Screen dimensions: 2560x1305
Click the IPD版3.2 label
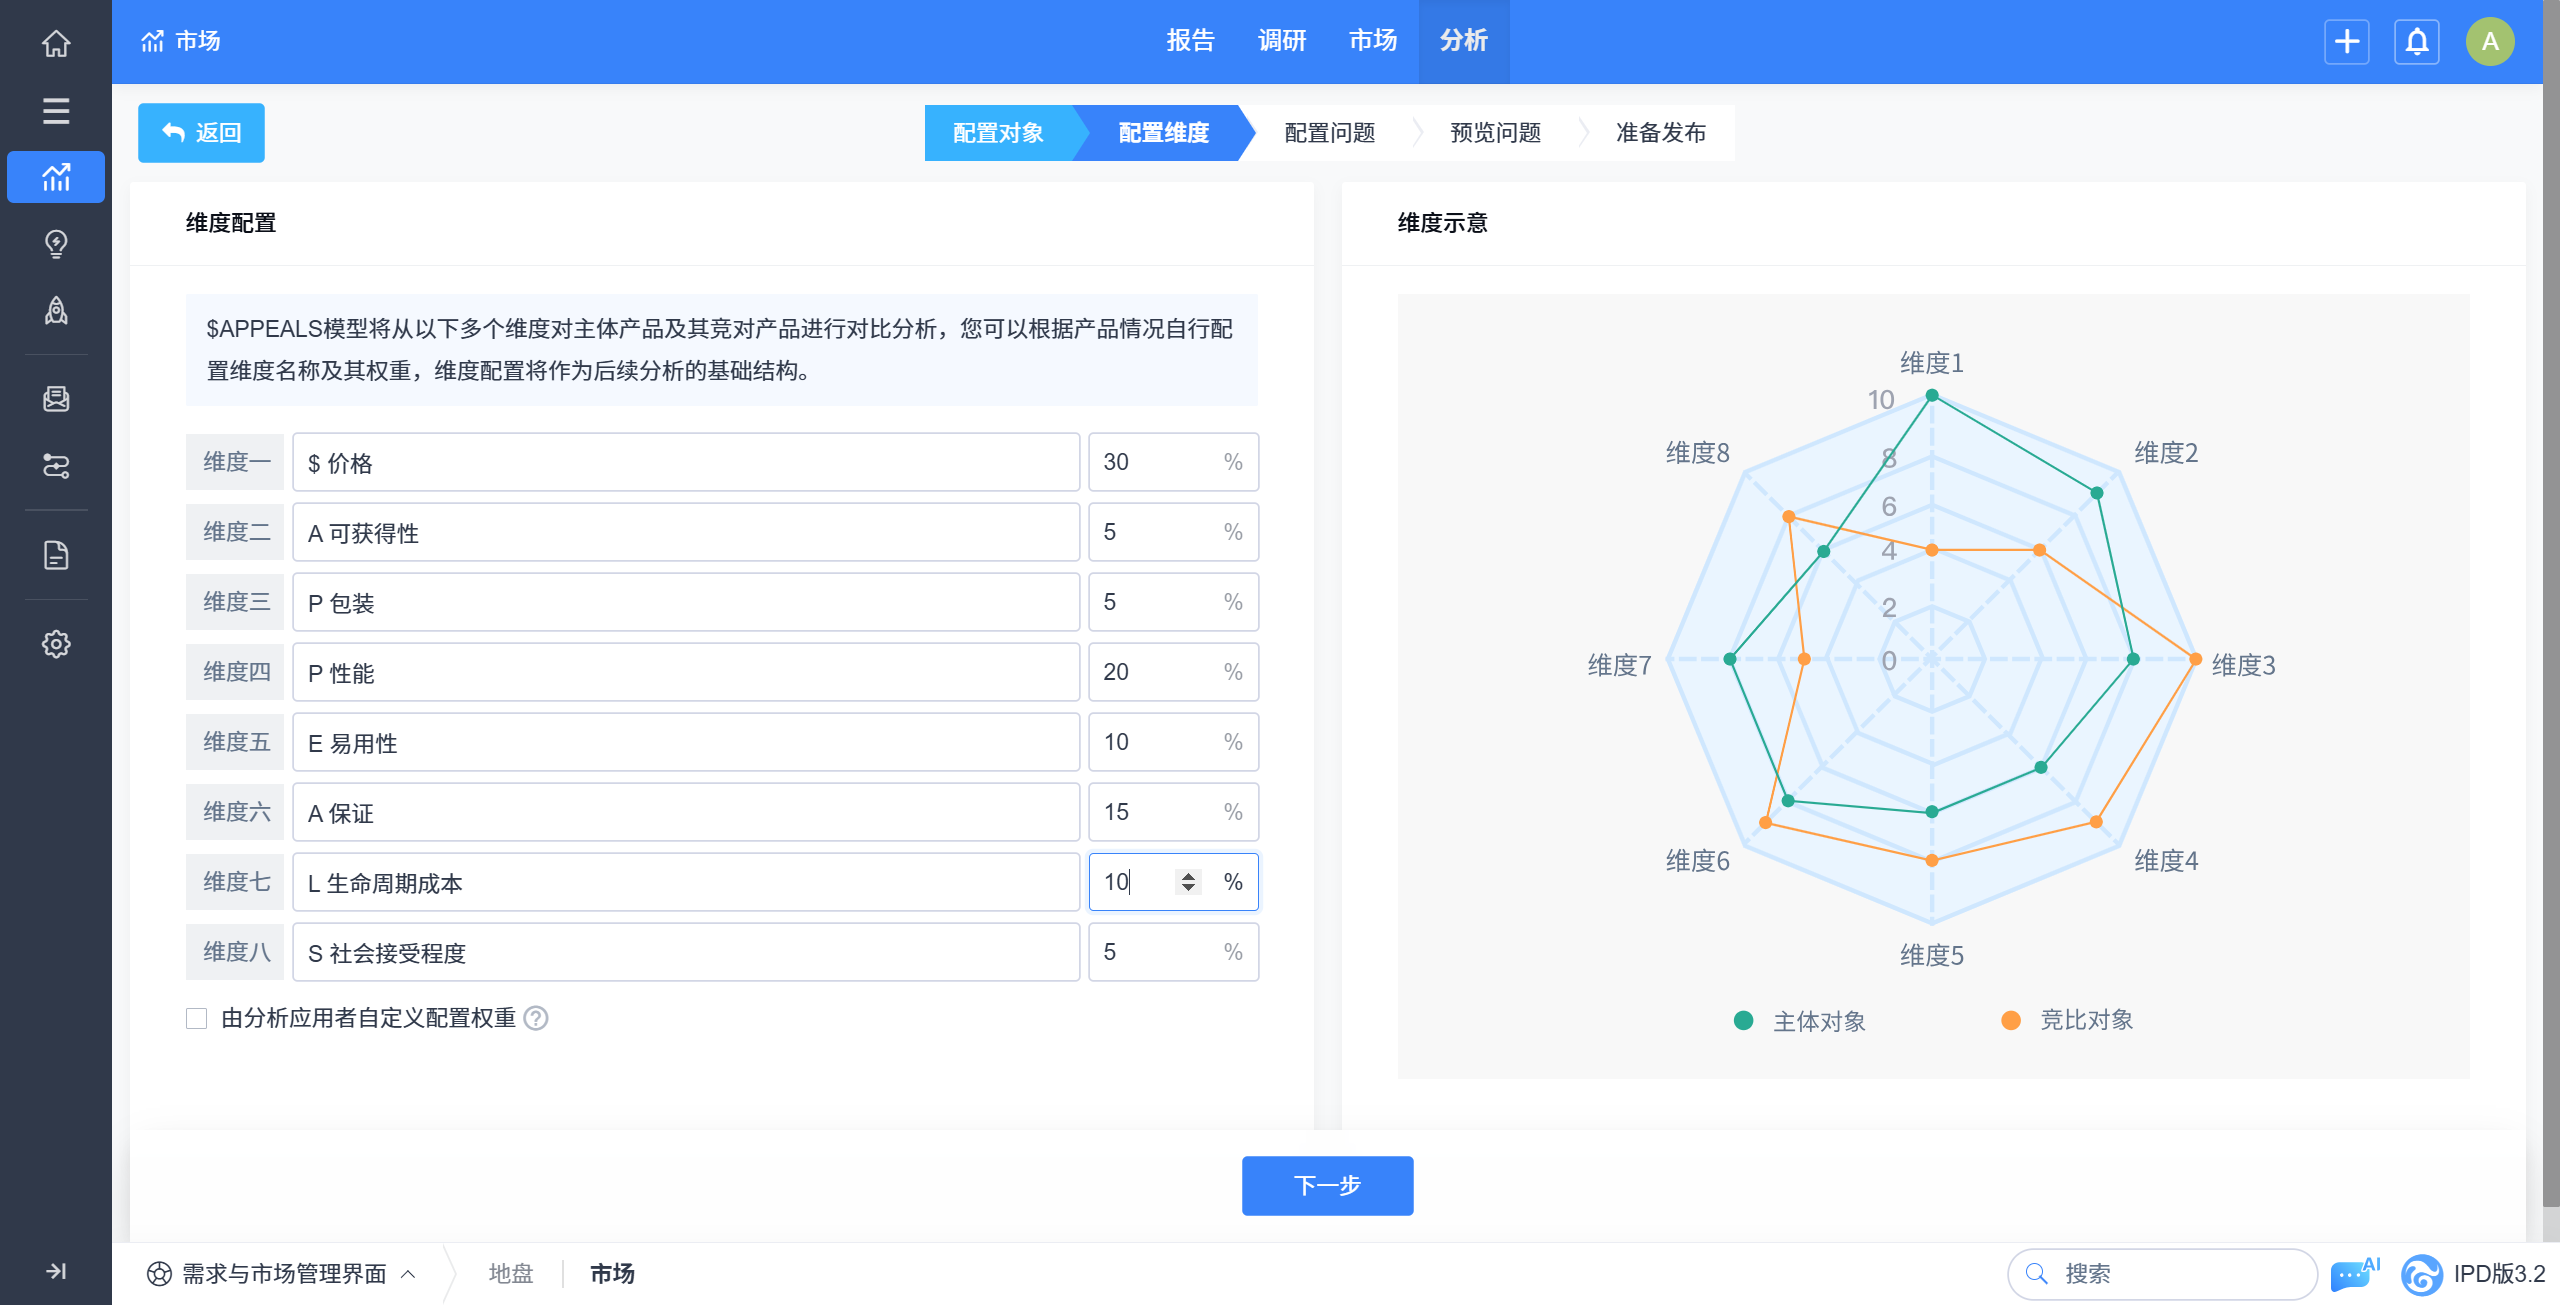tap(2500, 1274)
